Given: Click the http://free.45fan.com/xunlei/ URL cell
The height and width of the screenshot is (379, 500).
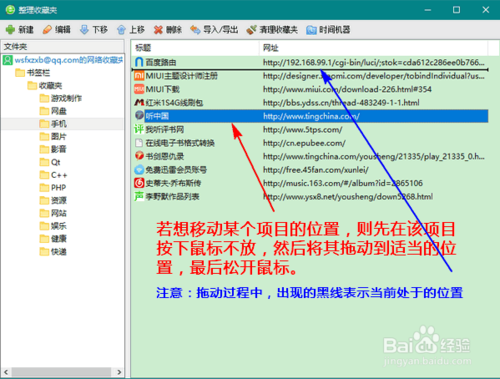Looking at the screenshot, I should (x=316, y=170).
